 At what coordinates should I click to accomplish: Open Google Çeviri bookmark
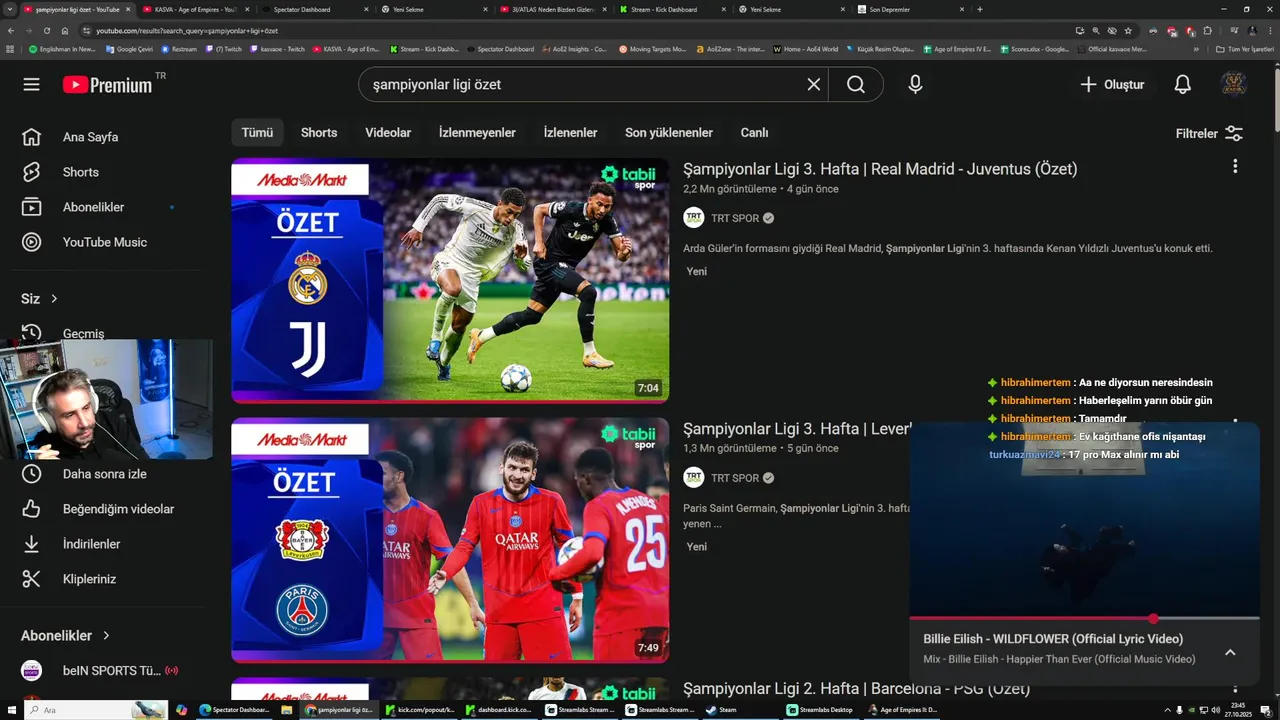pyautogui.click(x=129, y=49)
